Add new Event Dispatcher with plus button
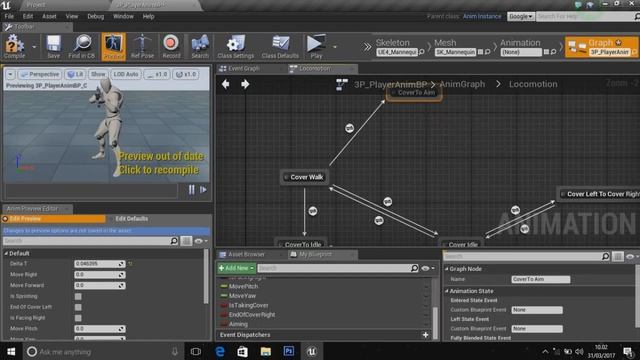The height and width of the screenshot is (360, 640). [425, 335]
